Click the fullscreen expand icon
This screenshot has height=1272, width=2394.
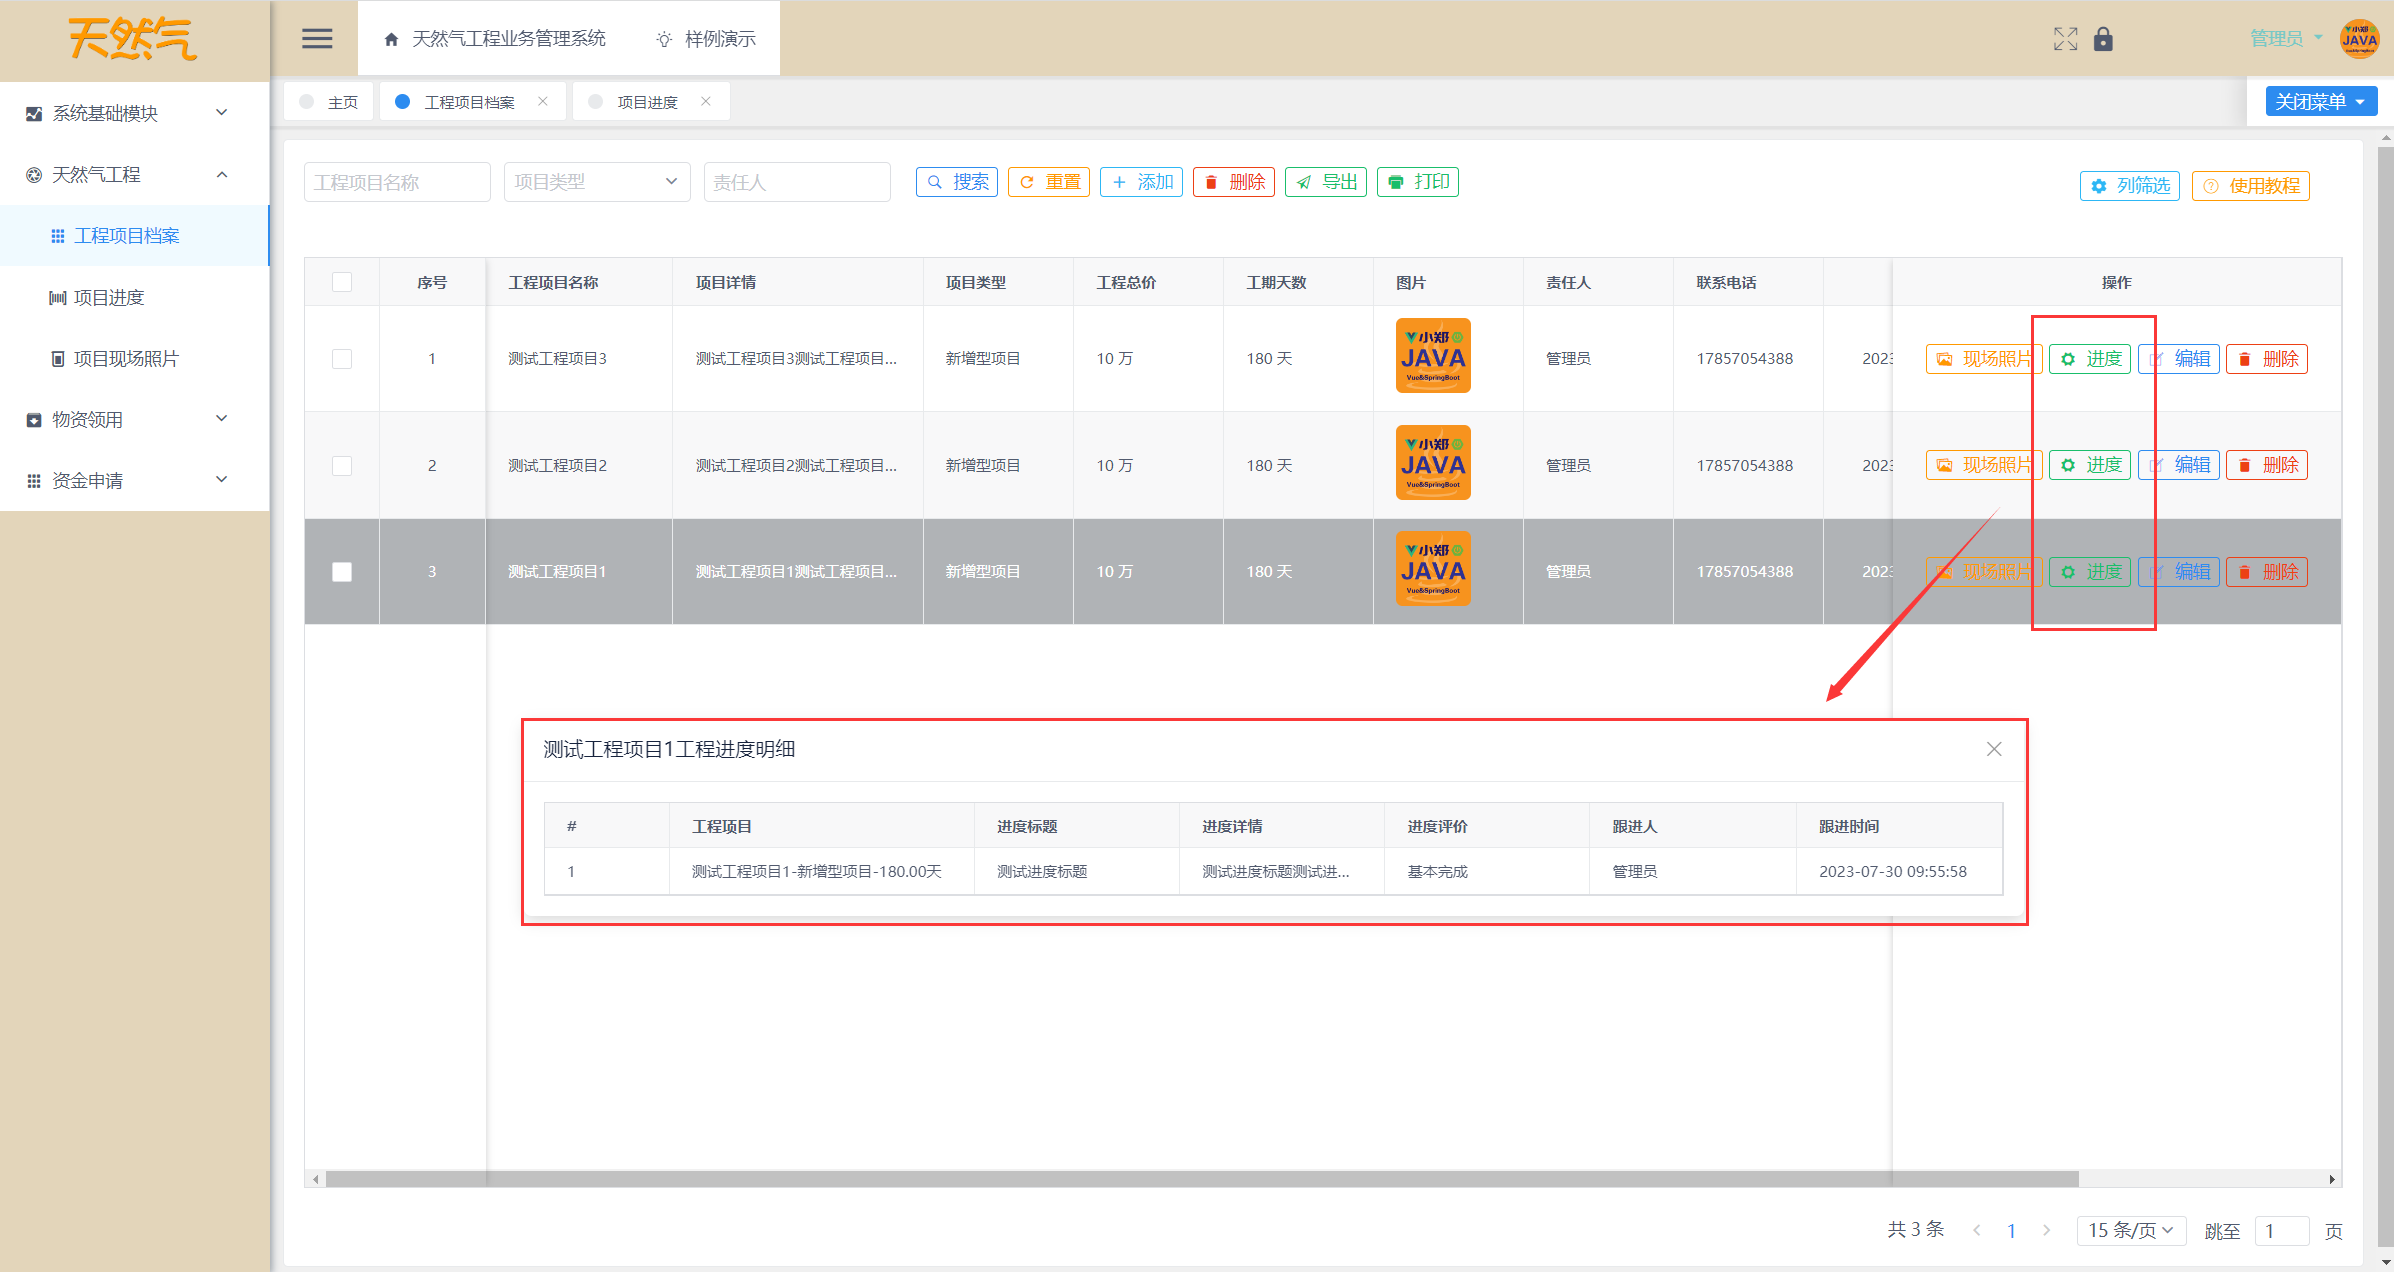(2065, 39)
